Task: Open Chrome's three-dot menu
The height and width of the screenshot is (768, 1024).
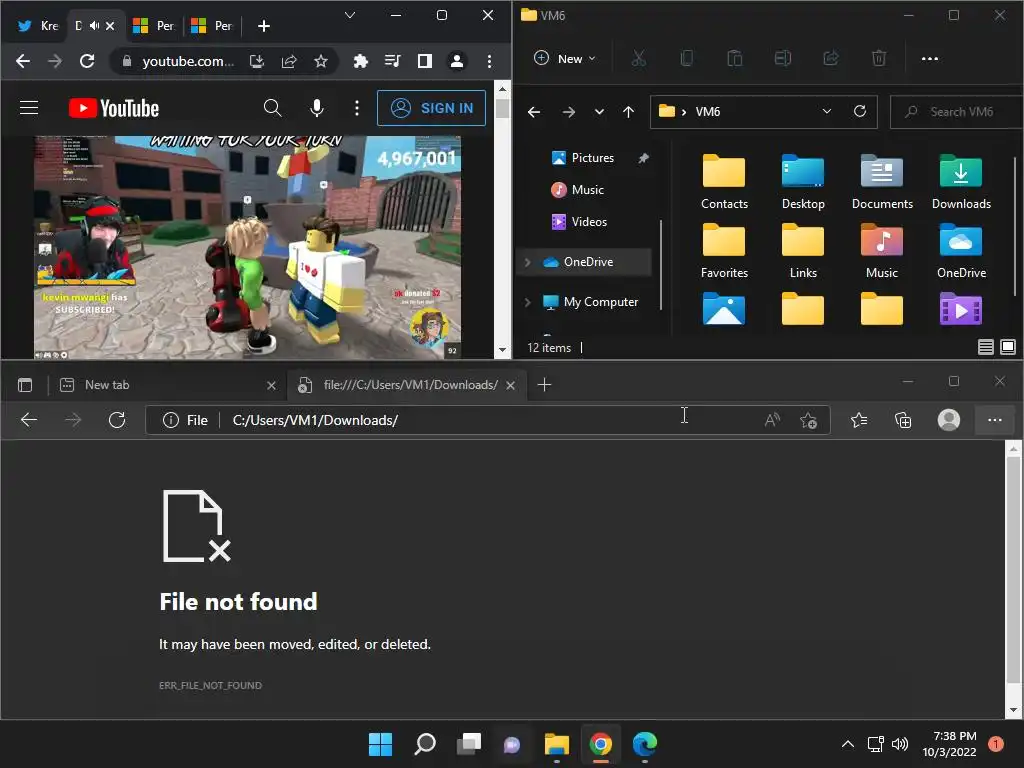Action: (x=489, y=61)
